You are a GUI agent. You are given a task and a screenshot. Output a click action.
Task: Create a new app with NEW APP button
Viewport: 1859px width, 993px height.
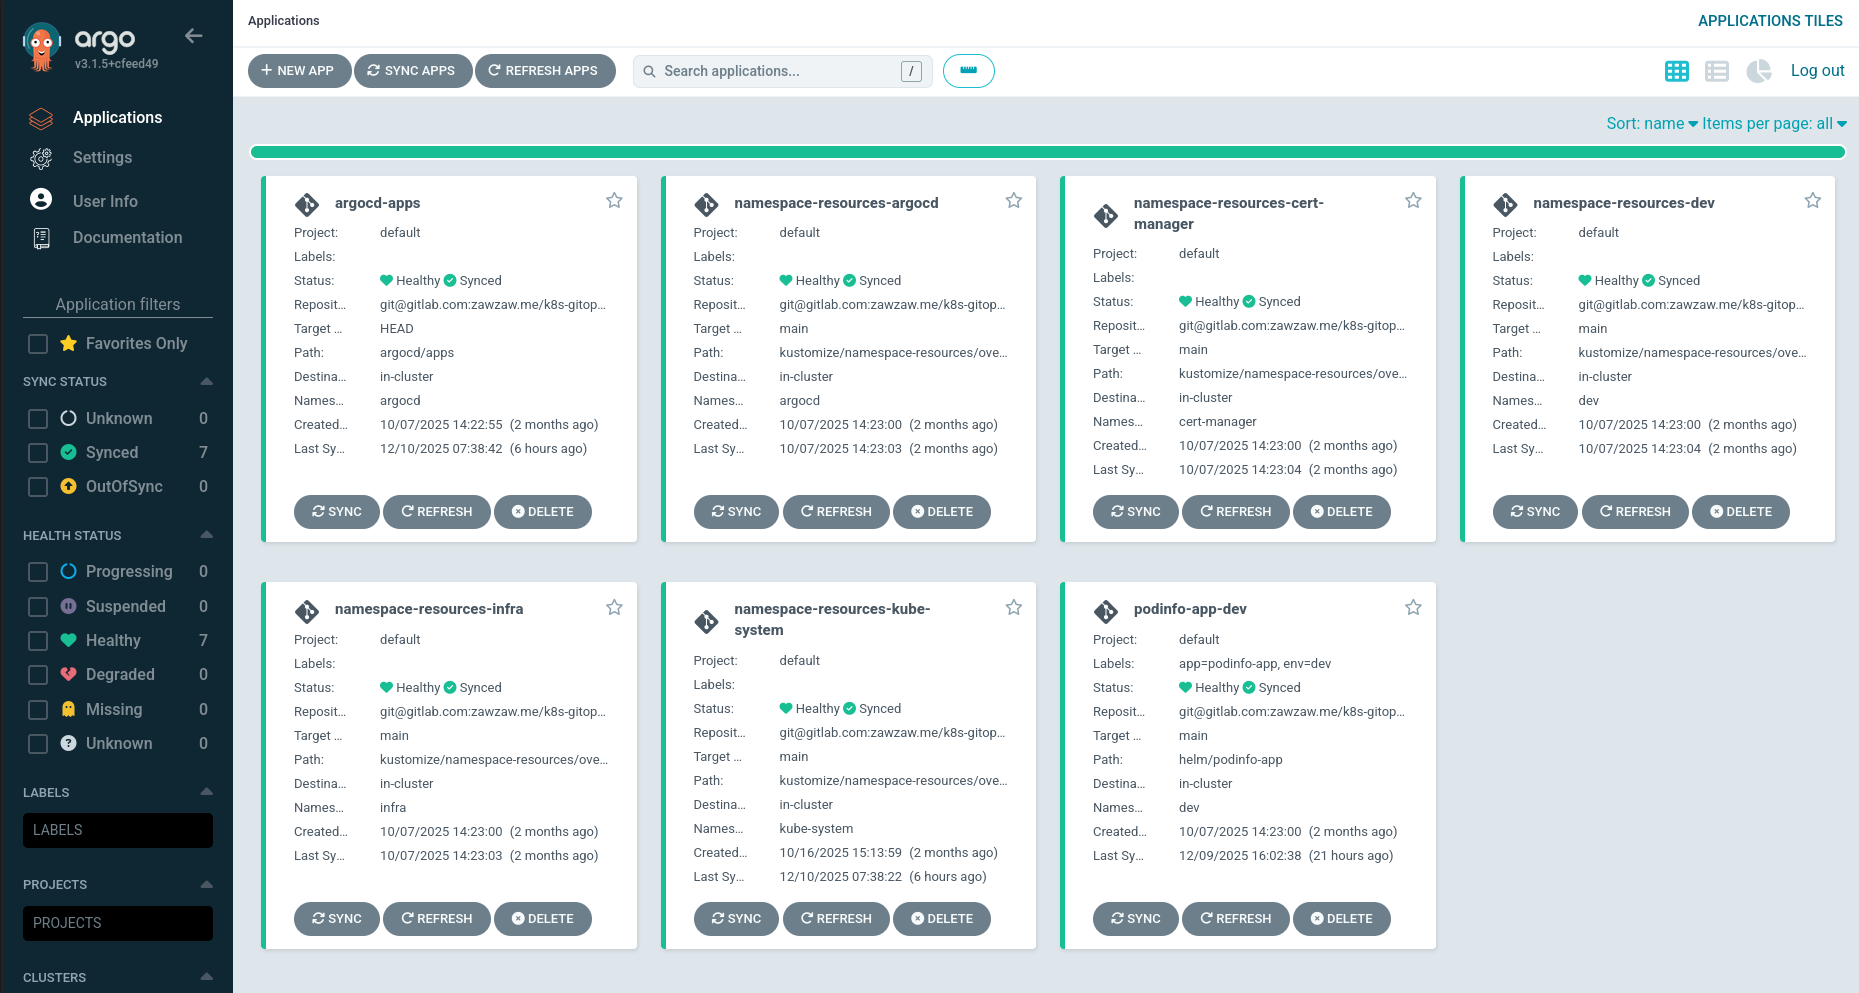point(298,70)
